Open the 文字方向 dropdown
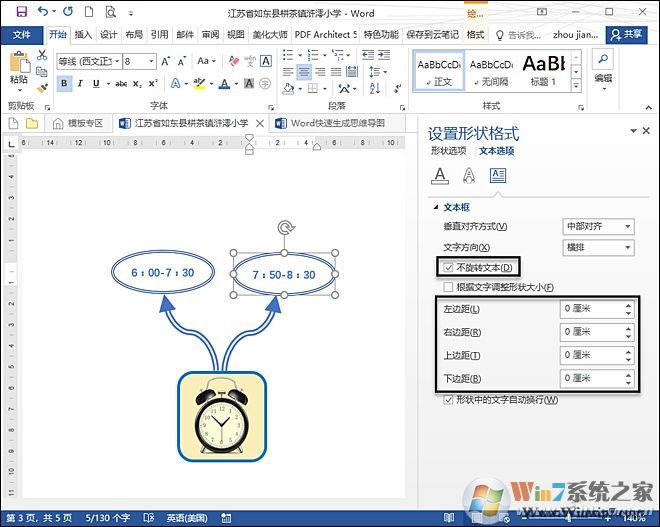Image resolution: width=660 pixels, height=527 pixels. pos(598,247)
